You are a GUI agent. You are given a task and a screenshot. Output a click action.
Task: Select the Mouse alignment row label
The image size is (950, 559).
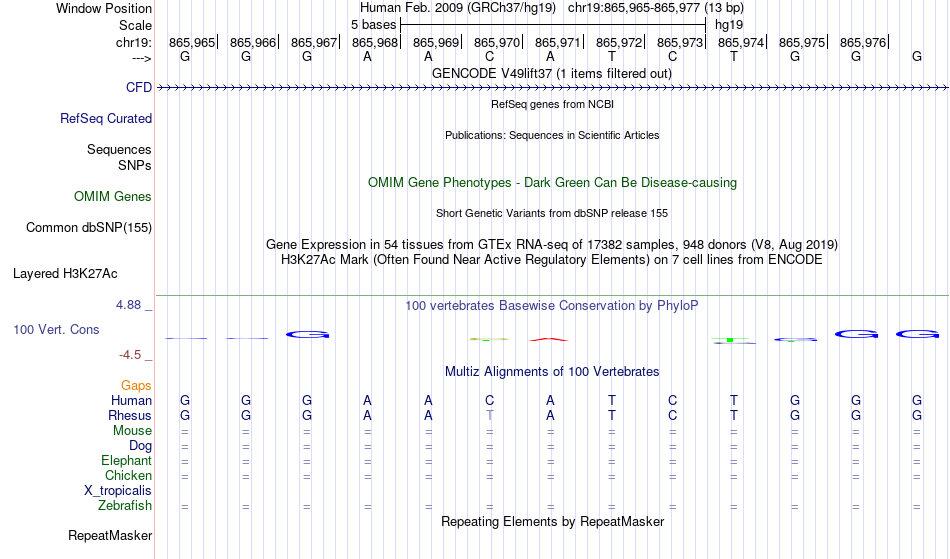point(132,431)
